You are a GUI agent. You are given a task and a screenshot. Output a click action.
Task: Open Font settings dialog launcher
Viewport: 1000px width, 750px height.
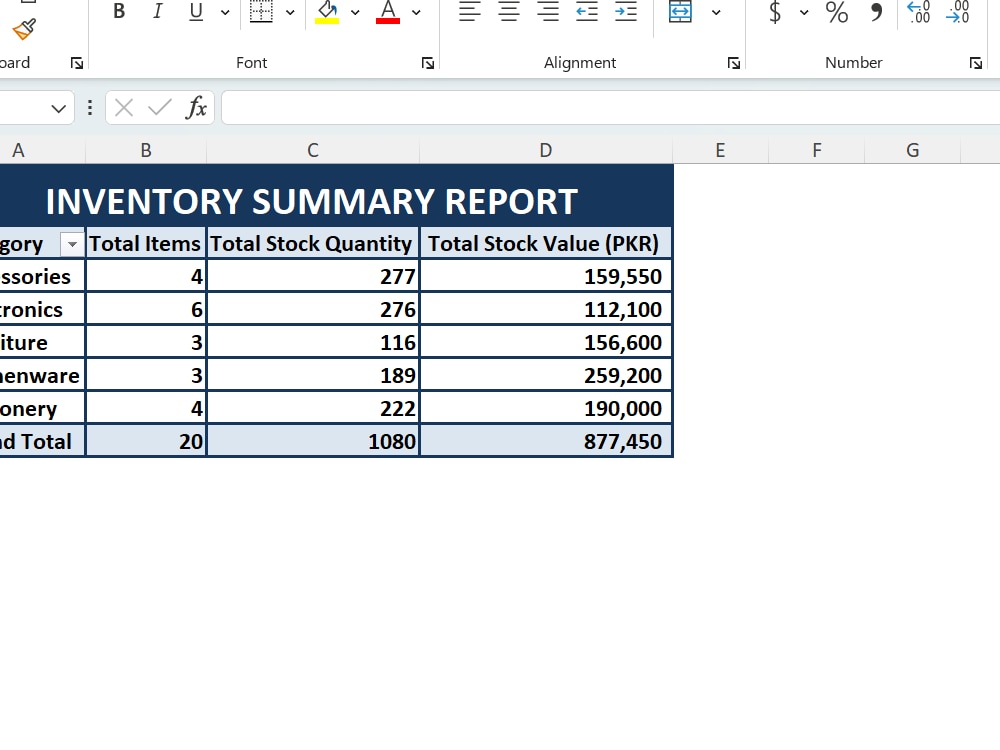tap(428, 62)
